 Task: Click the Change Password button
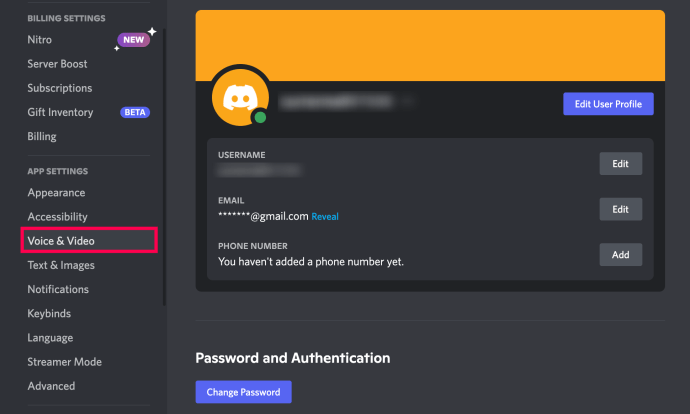(243, 392)
